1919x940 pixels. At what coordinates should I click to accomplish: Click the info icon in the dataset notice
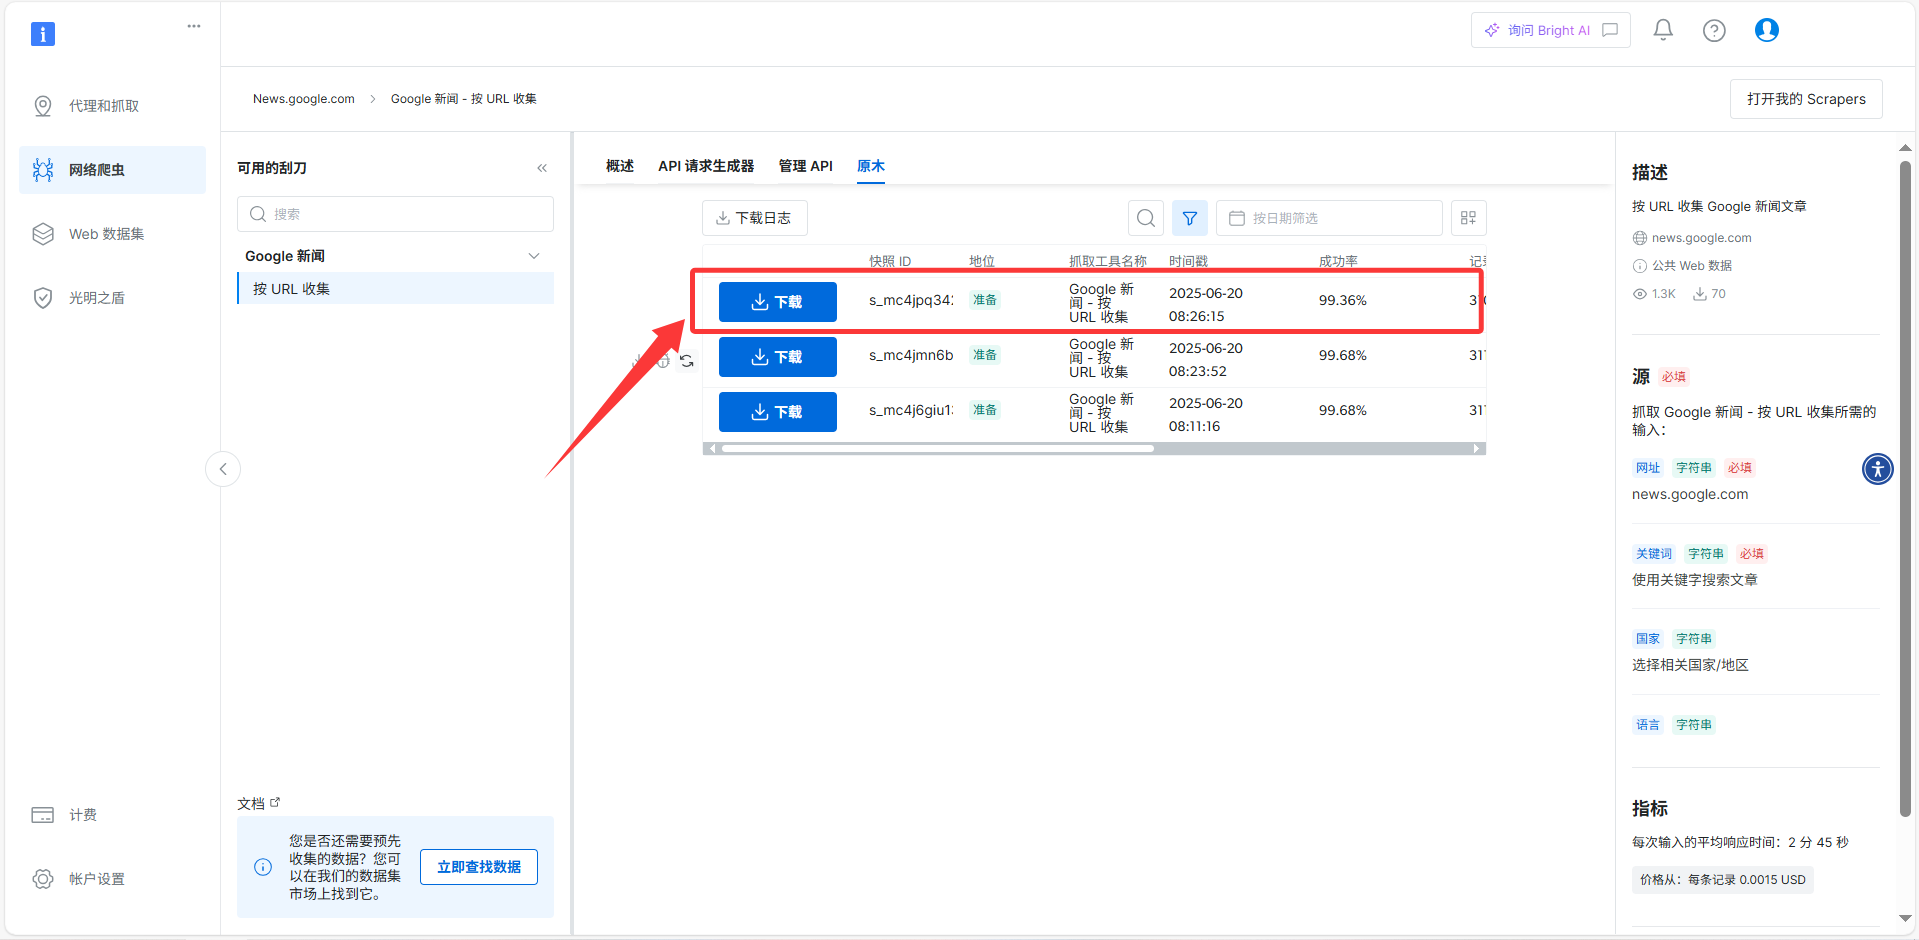click(263, 867)
